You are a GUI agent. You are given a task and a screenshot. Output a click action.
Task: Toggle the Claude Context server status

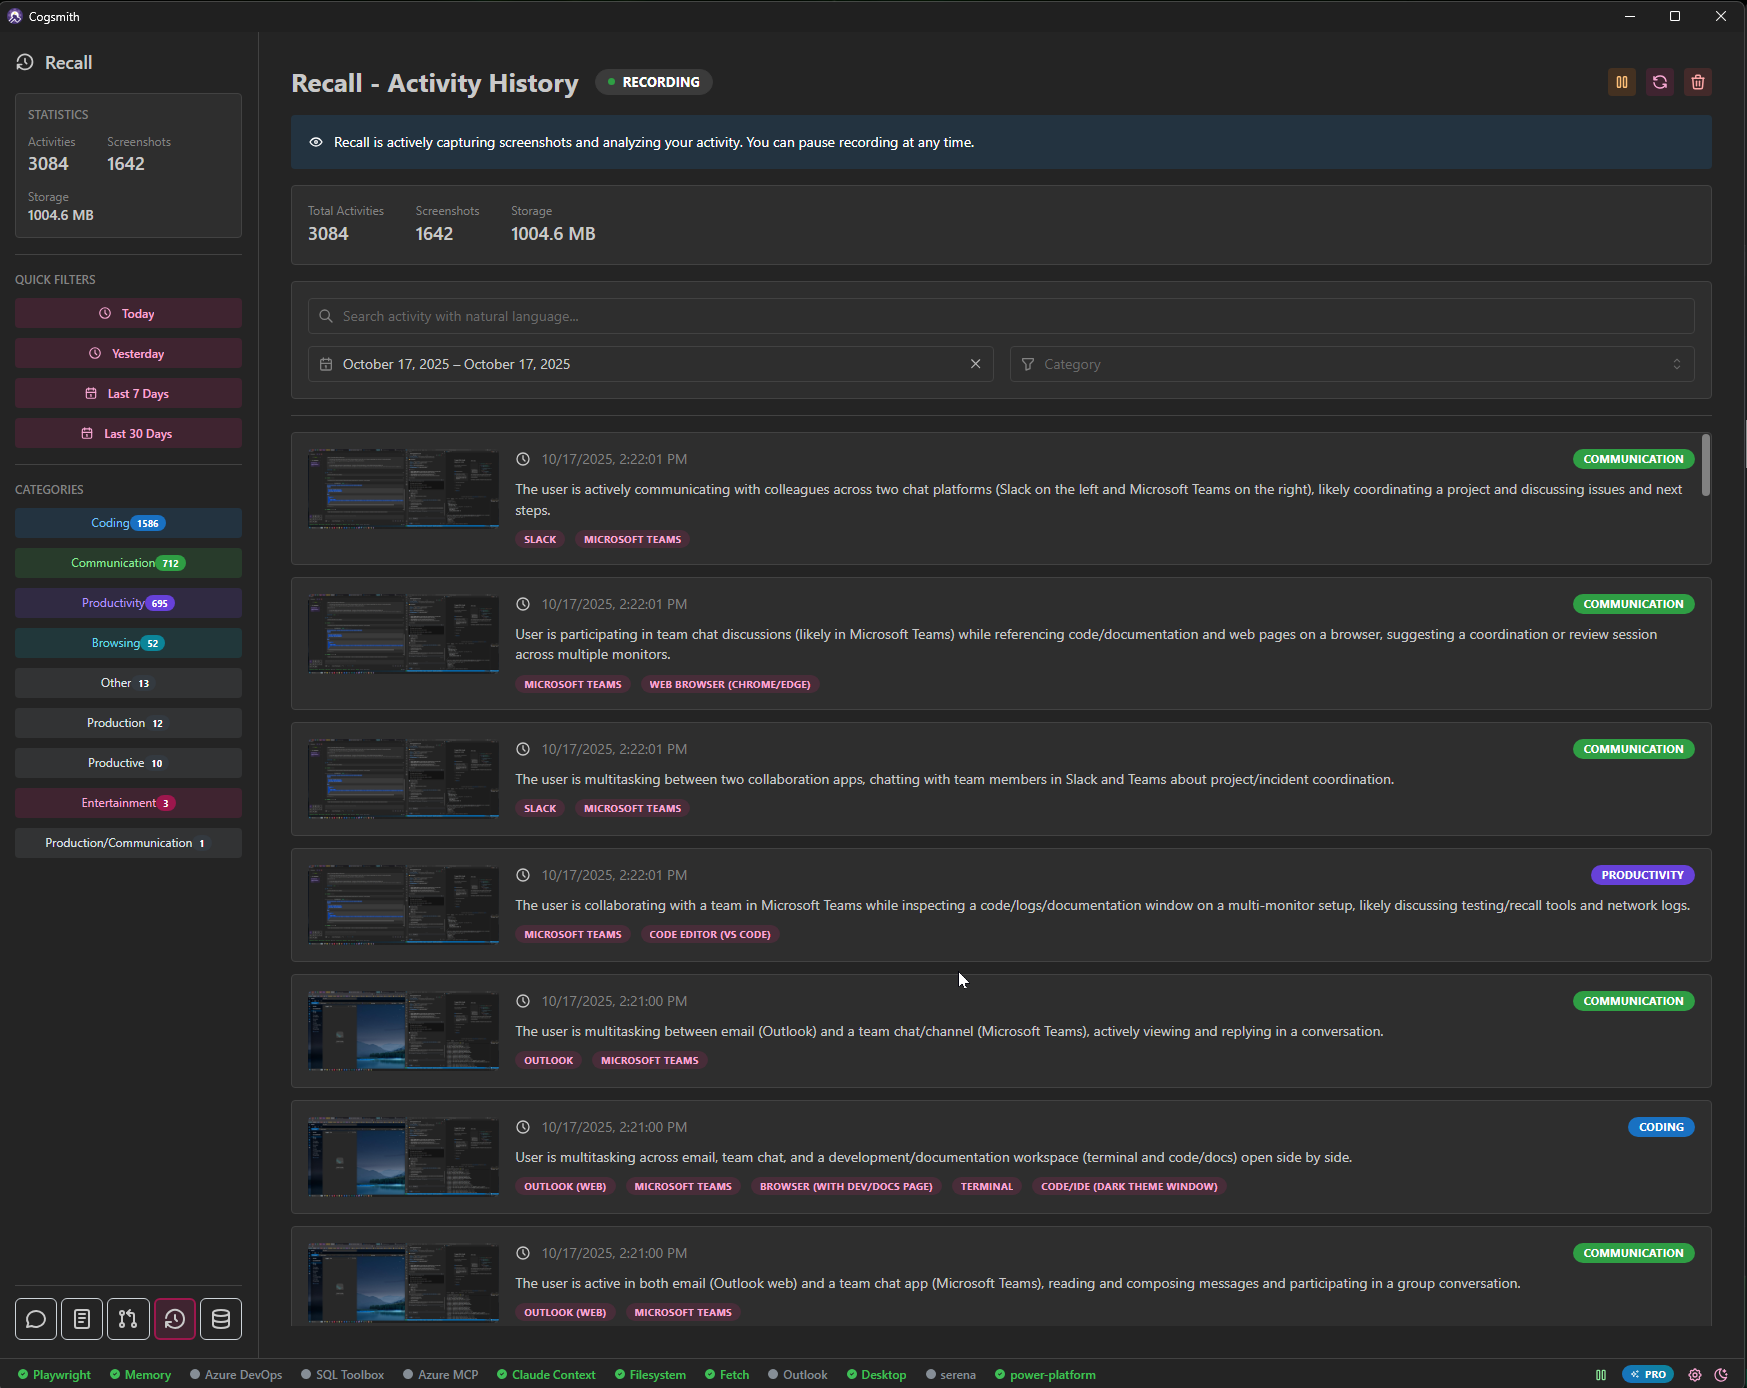[x=546, y=1374]
